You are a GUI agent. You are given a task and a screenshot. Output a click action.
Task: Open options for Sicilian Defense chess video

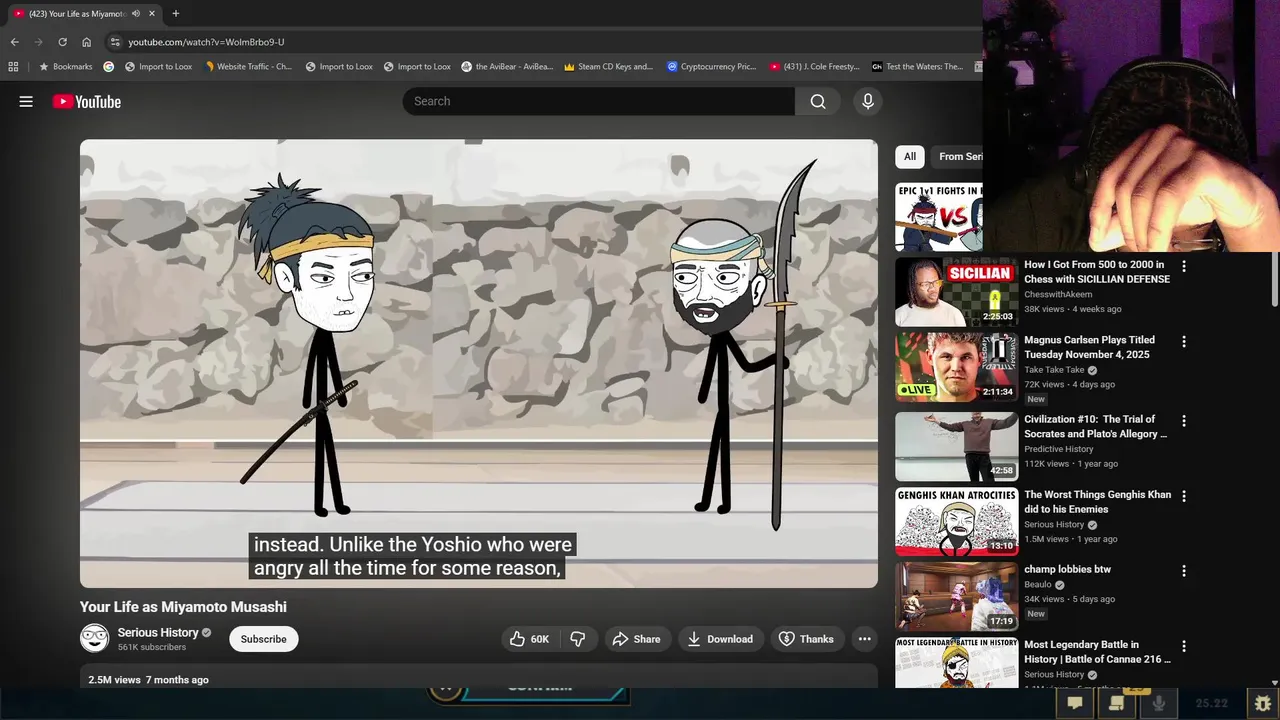coord(1184,266)
